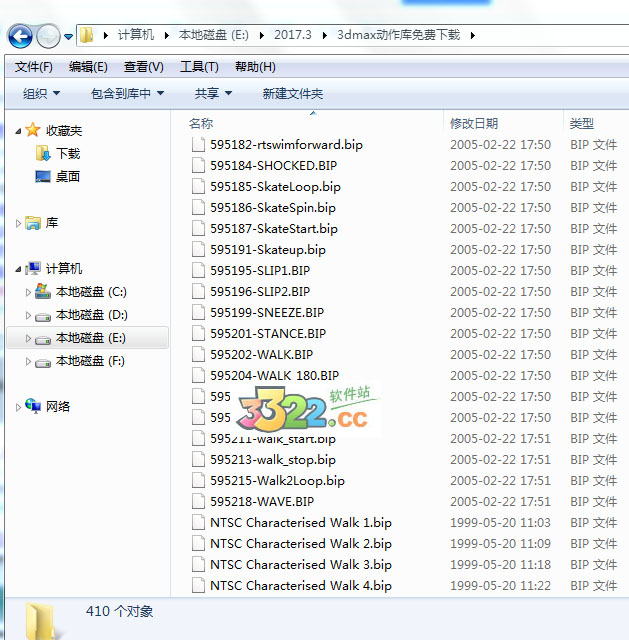
Task: Click file icon of 595218-WAVE.BIP
Action: 198,501
